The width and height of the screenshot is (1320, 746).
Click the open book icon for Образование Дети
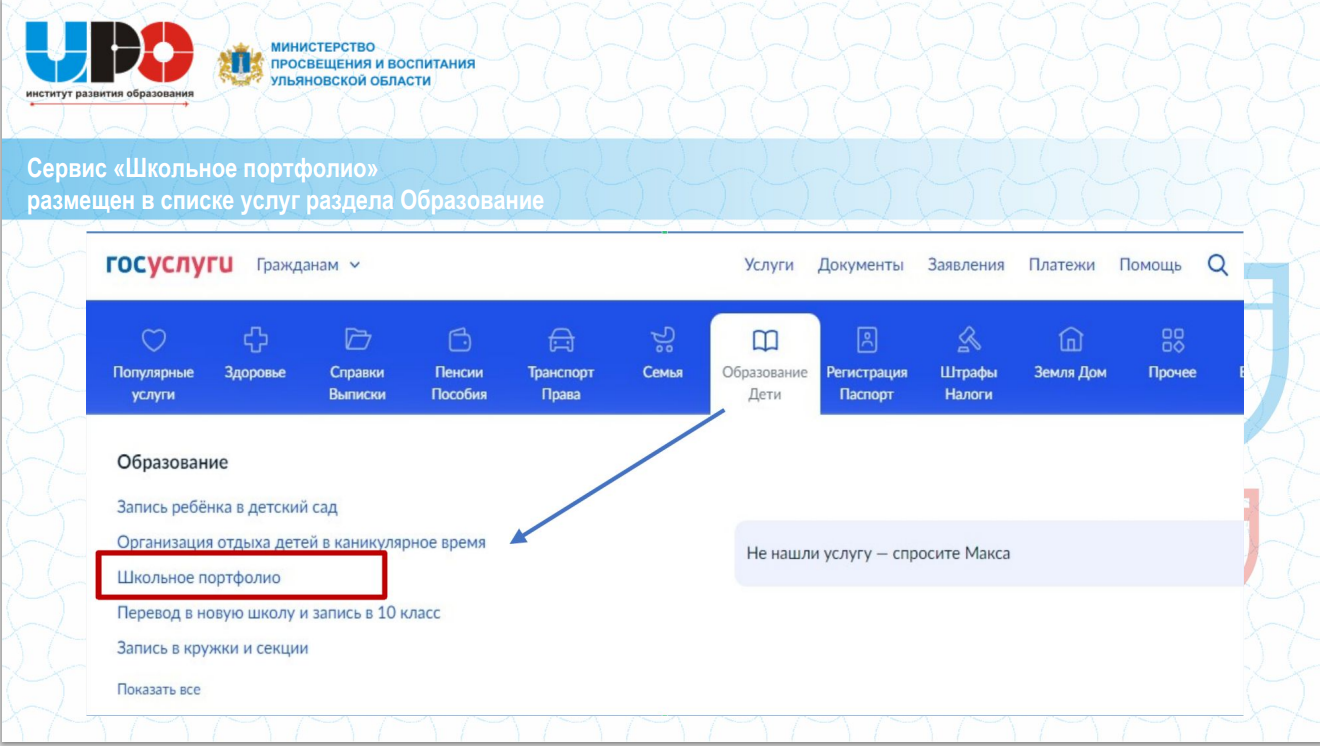(765, 341)
